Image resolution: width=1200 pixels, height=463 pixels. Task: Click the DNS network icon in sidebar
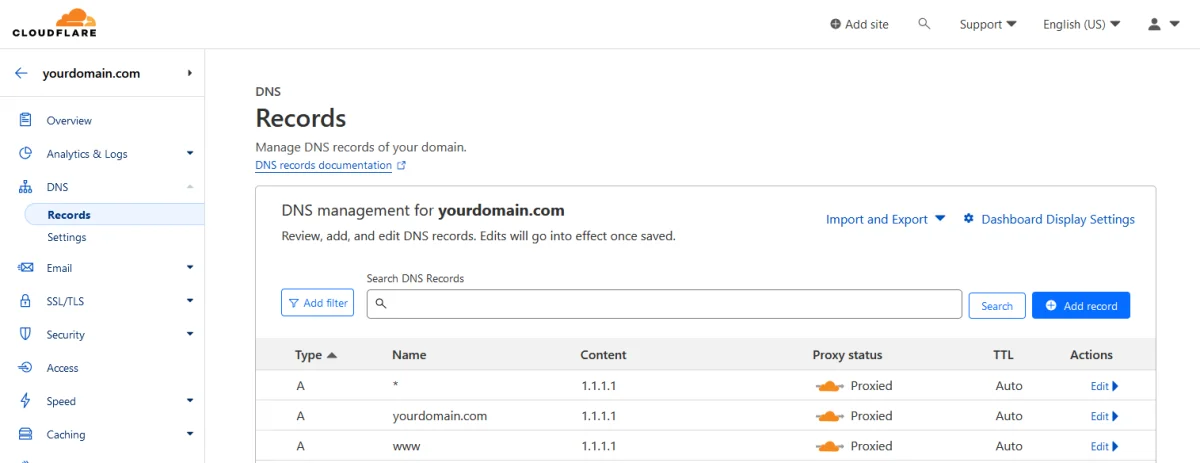tap(26, 187)
